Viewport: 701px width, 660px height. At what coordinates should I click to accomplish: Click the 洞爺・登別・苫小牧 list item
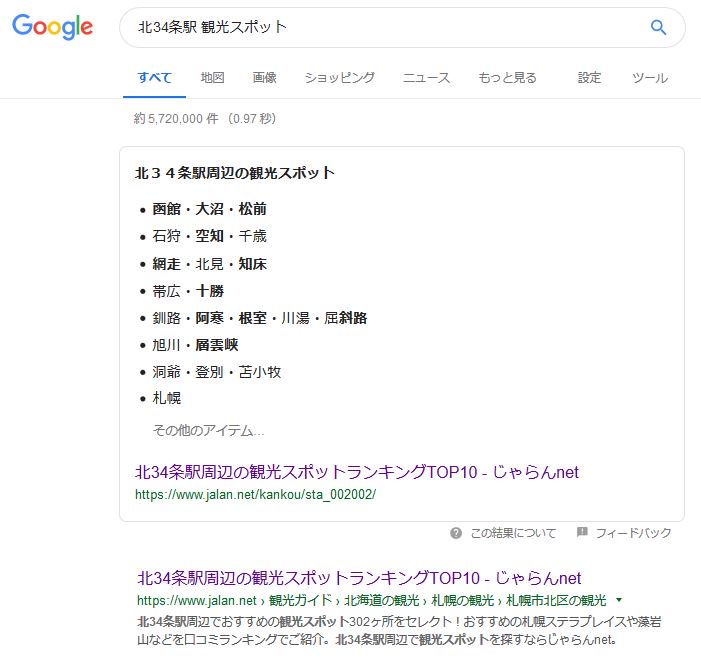coord(216,372)
